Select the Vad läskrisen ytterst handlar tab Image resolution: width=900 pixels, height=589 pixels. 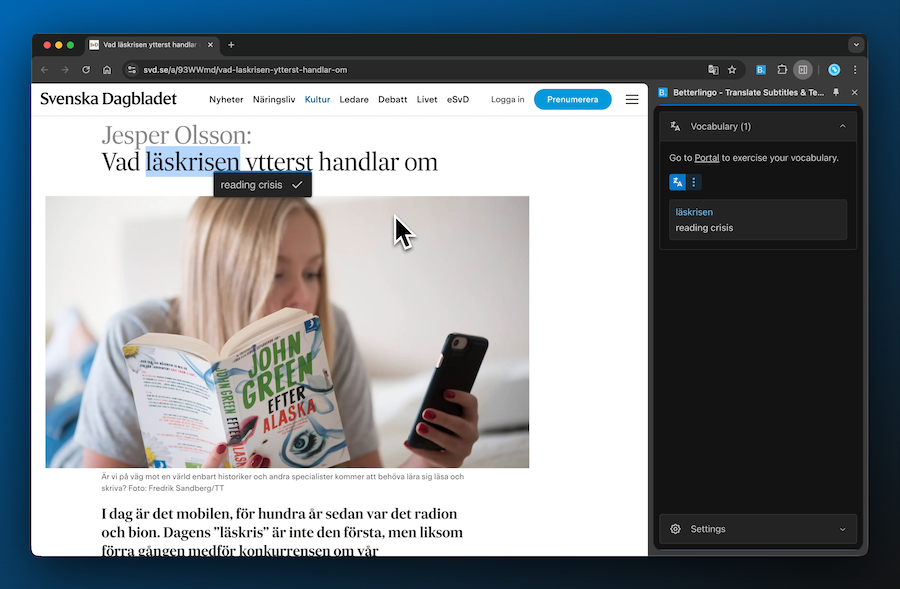(151, 45)
